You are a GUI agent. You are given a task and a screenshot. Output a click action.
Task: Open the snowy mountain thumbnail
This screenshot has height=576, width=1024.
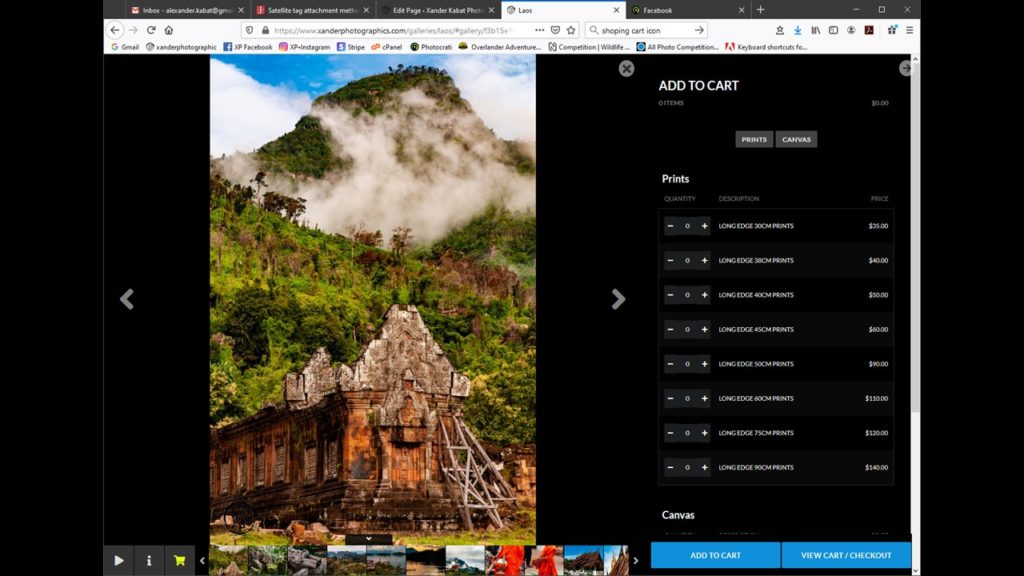click(x=465, y=560)
